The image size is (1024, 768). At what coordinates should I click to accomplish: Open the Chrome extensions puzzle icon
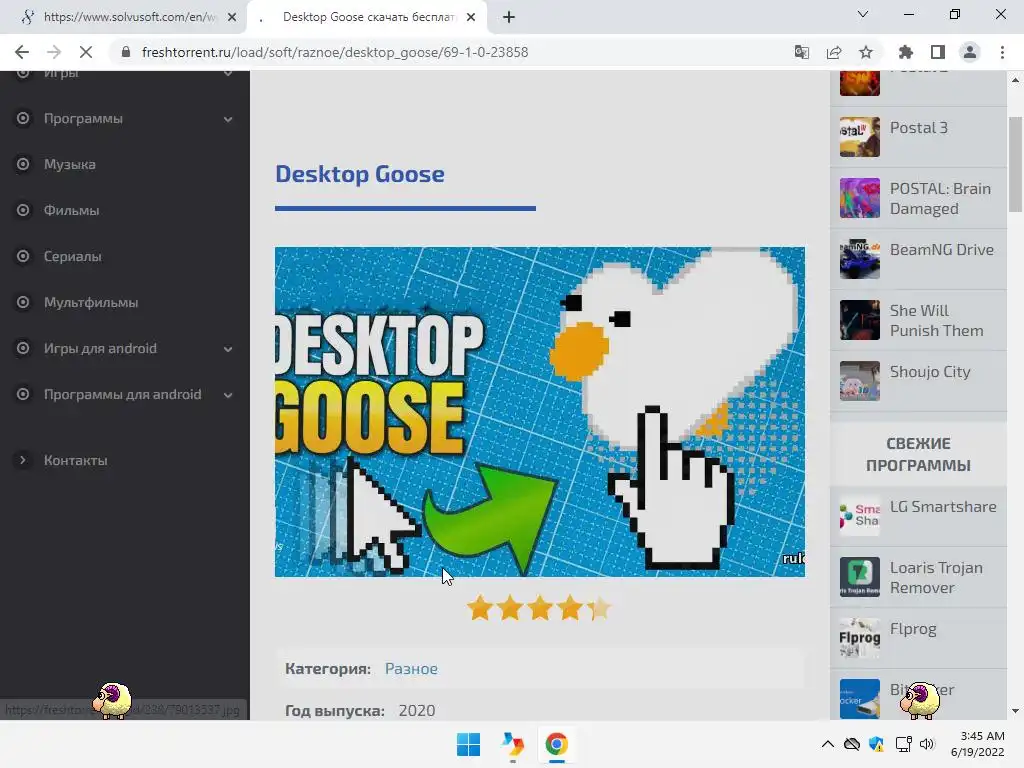click(x=906, y=52)
